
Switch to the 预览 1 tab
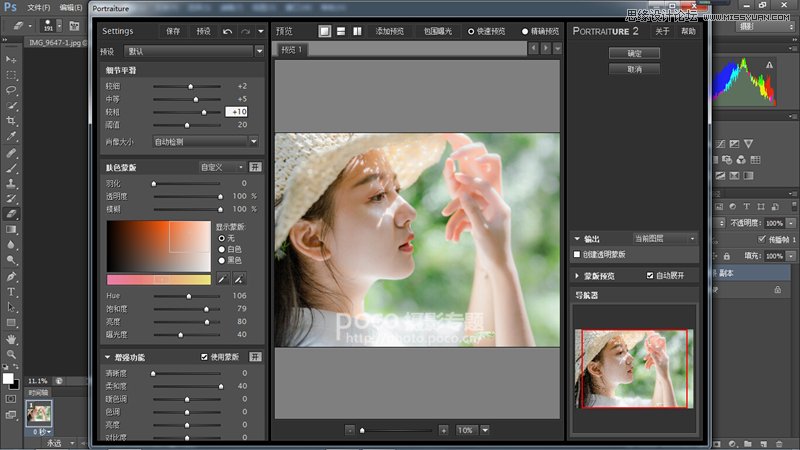(x=291, y=50)
